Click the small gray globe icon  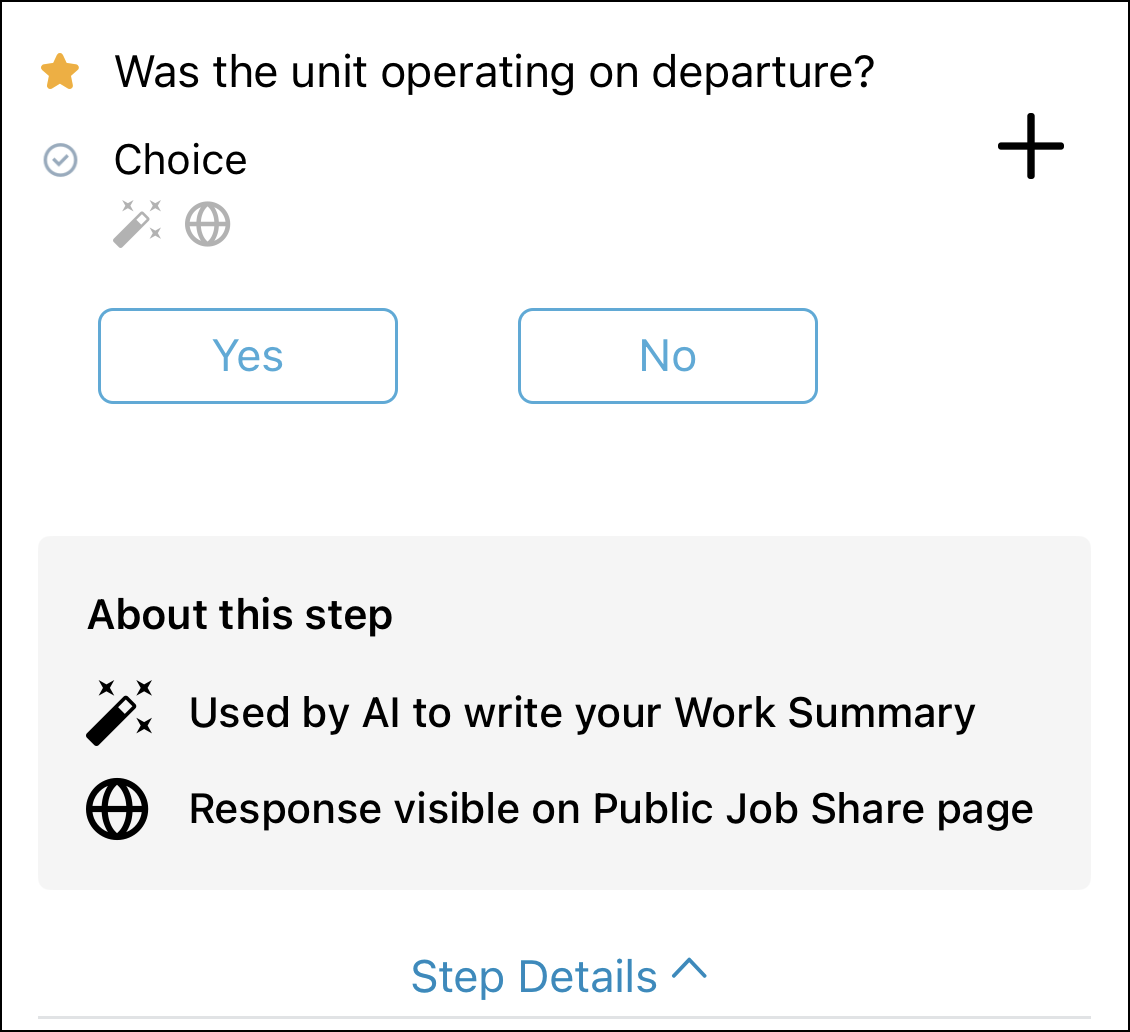pyautogui.click(x=208, y=224)
